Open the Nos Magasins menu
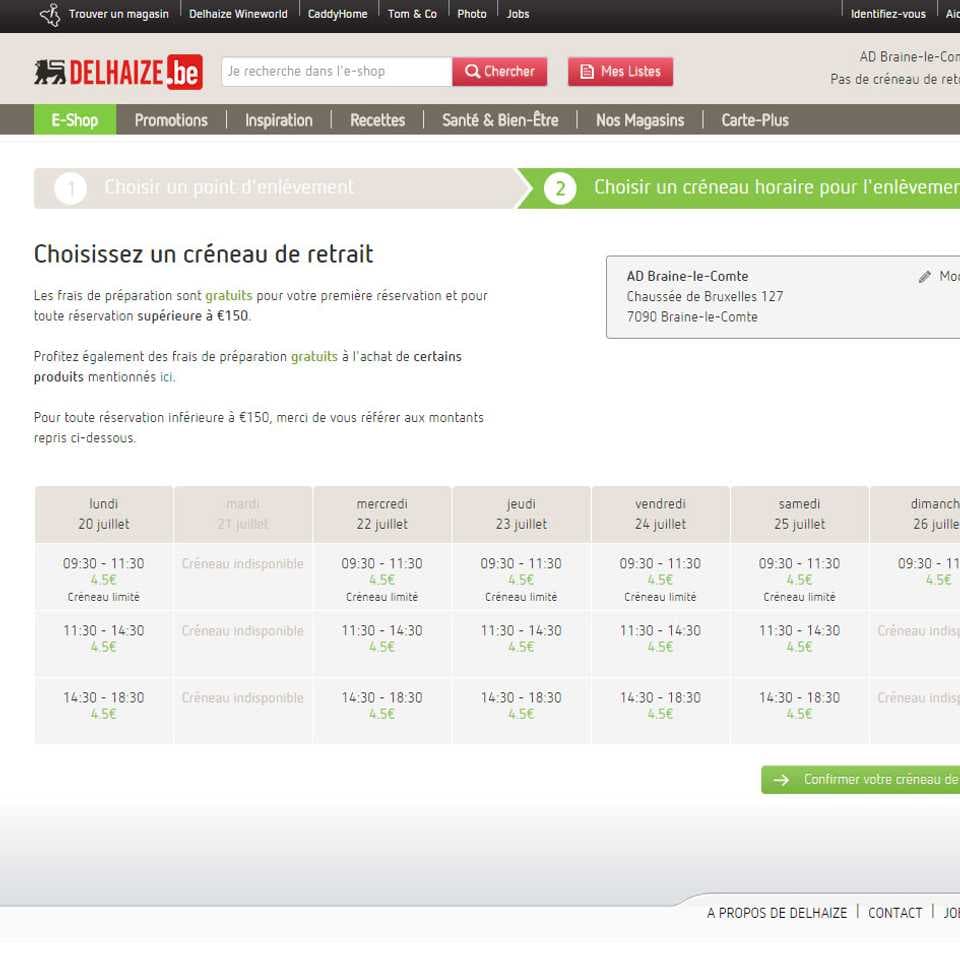Screen dimensions: 960x960 point(640,120)
